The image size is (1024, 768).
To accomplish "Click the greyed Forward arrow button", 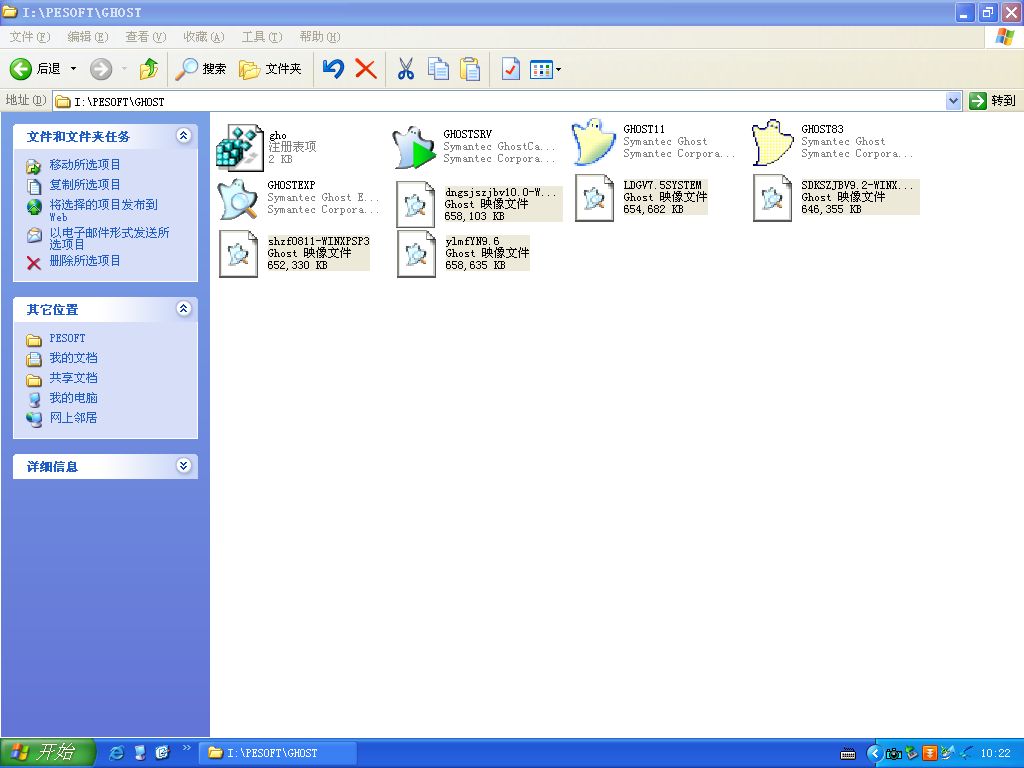I will point(101,69).
